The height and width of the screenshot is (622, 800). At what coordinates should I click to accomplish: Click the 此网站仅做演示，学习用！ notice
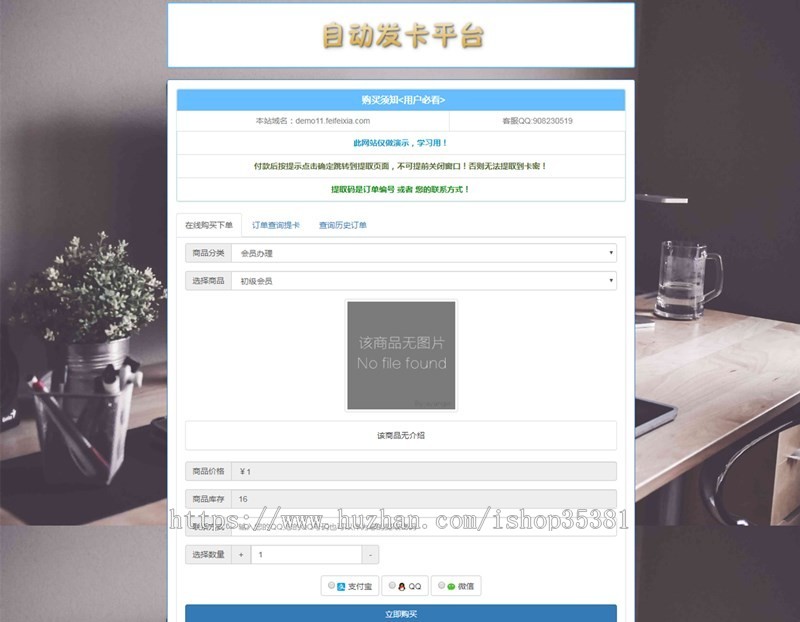click(x=401, y=143)
